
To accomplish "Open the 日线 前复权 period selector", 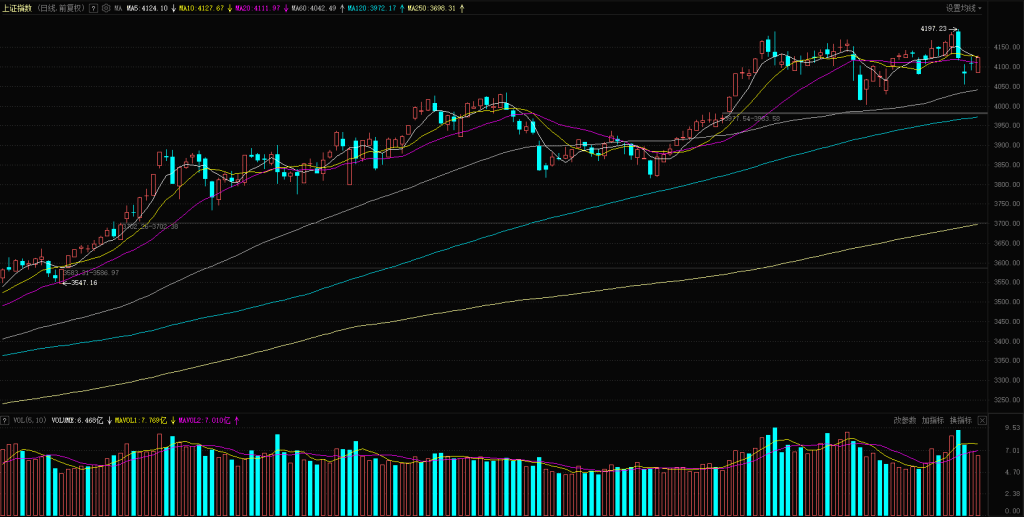I will 62,8.
